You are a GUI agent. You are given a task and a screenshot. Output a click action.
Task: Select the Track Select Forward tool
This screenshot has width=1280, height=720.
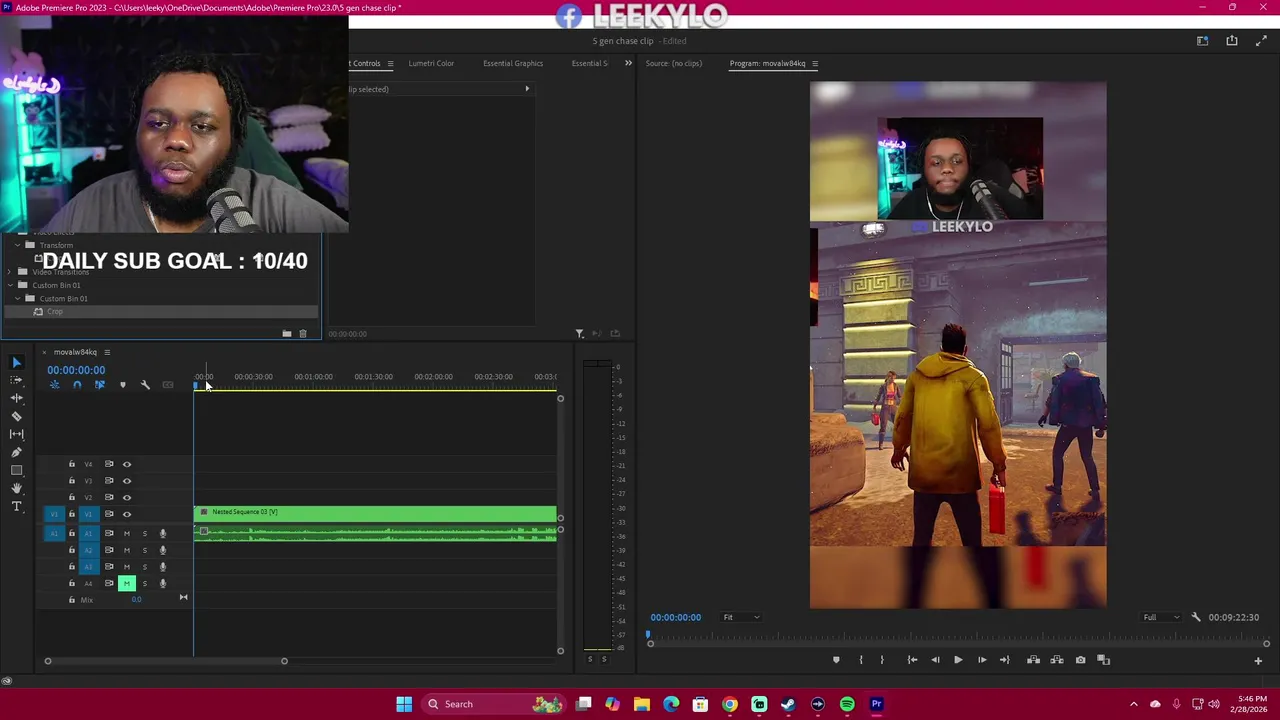(x=16, y=380)
